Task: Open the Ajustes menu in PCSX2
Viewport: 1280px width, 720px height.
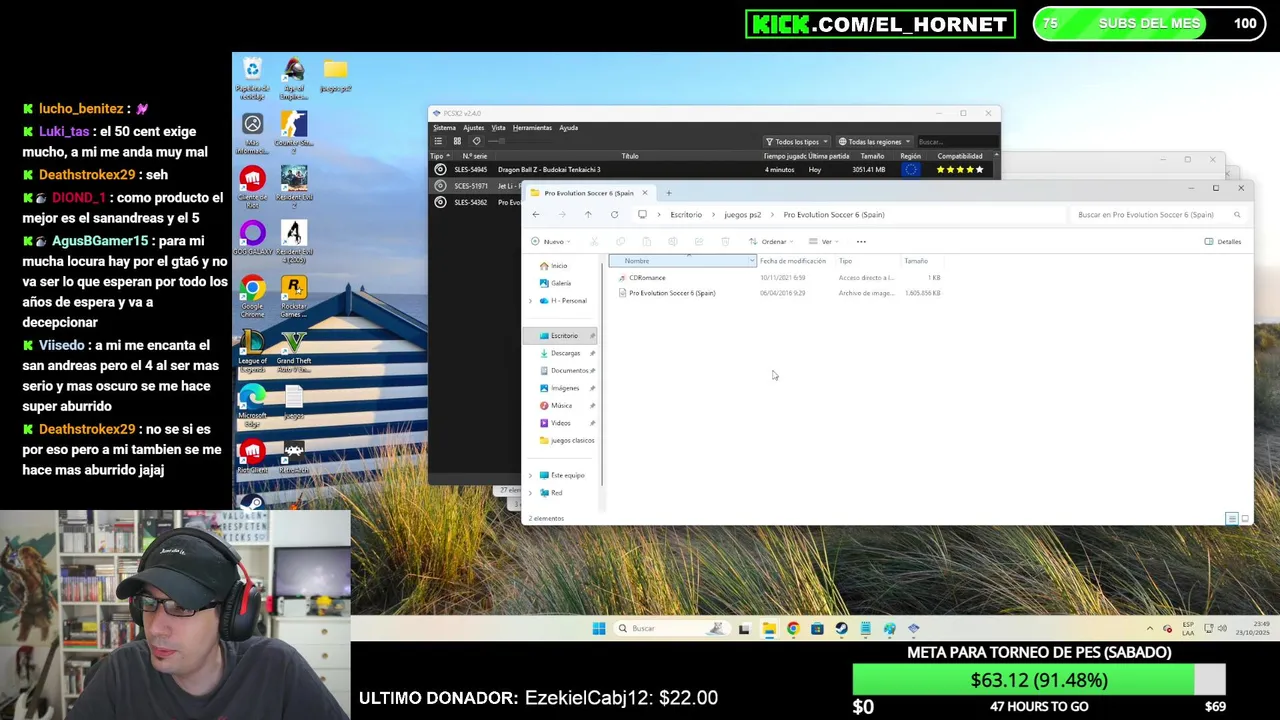Action: [473, 127]
